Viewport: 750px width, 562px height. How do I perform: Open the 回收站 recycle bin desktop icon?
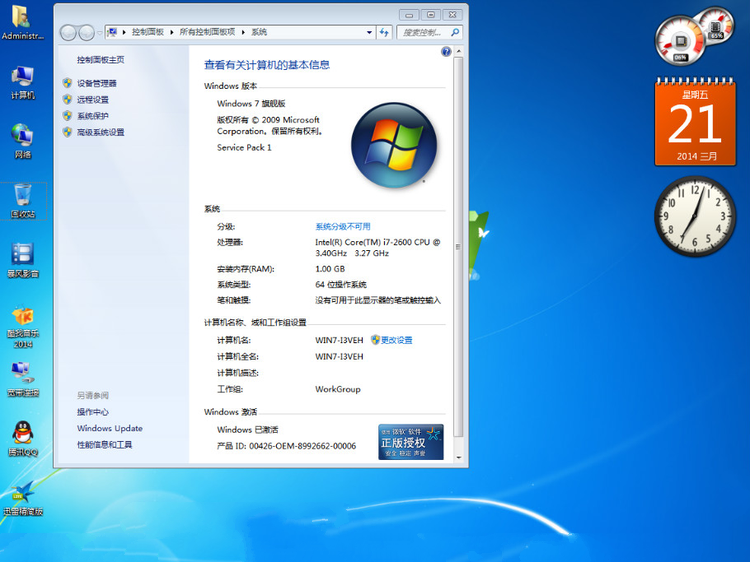(22, 199)
